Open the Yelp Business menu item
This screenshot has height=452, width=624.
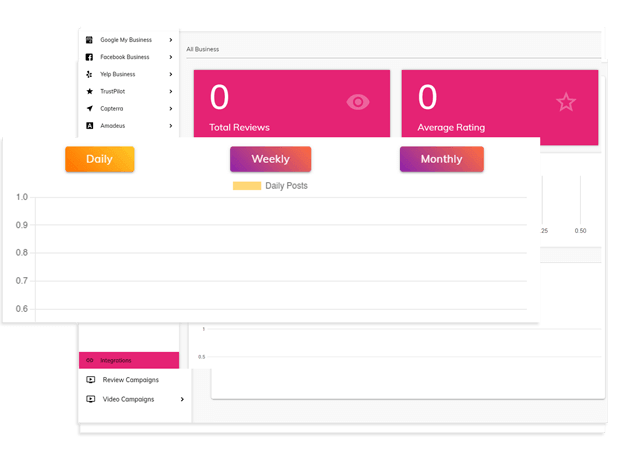(129, 74)
